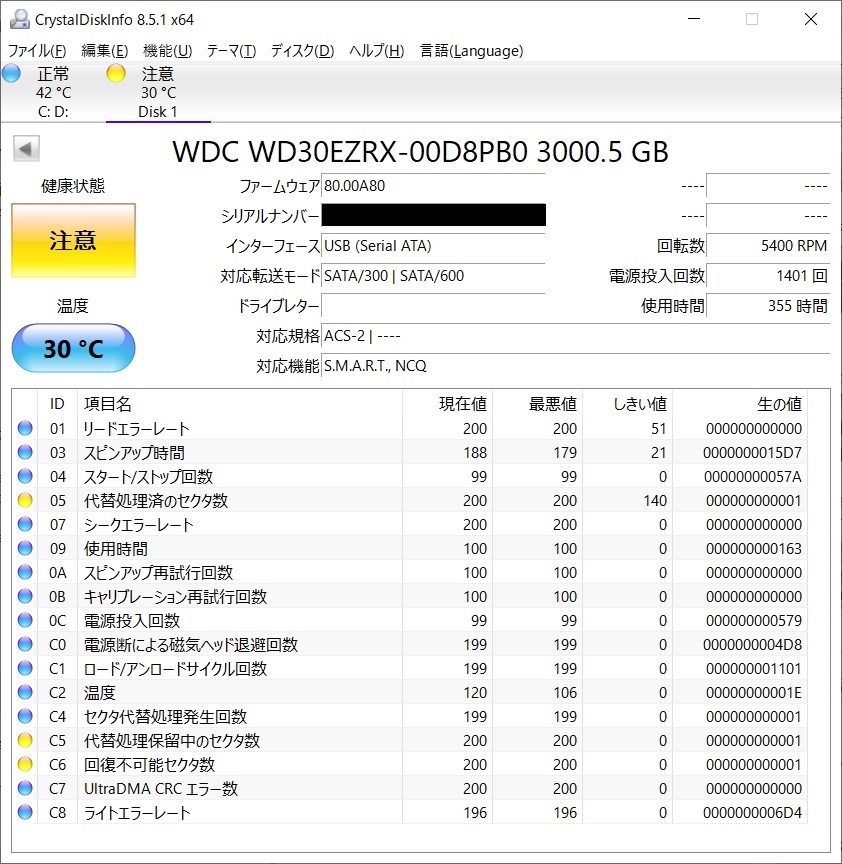The height and width of the screenshot is (864, 842).
Task: Click the blue status dot for ID C2
Action: tap(25, 692)
